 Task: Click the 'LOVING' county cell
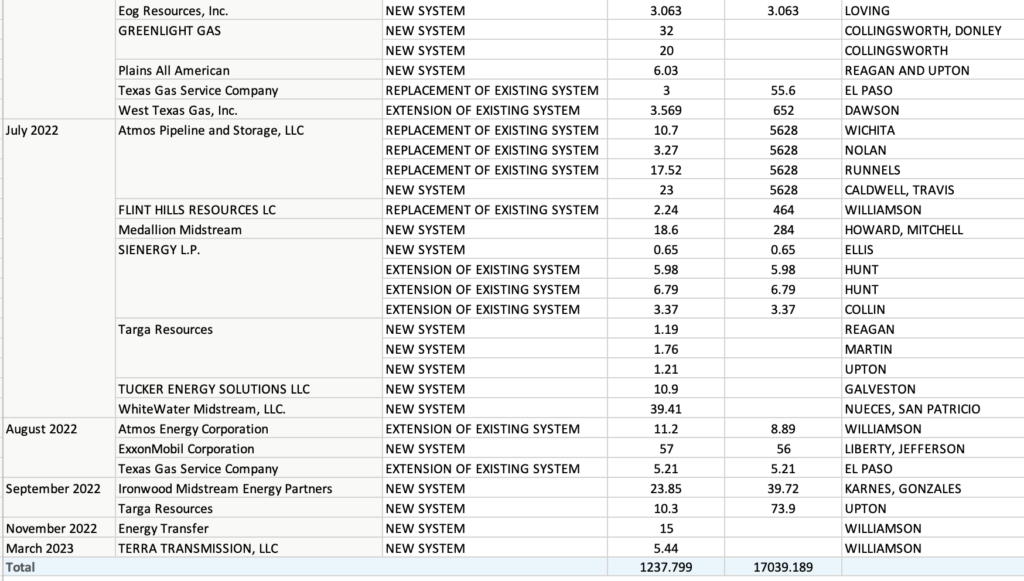click(933, 10)
